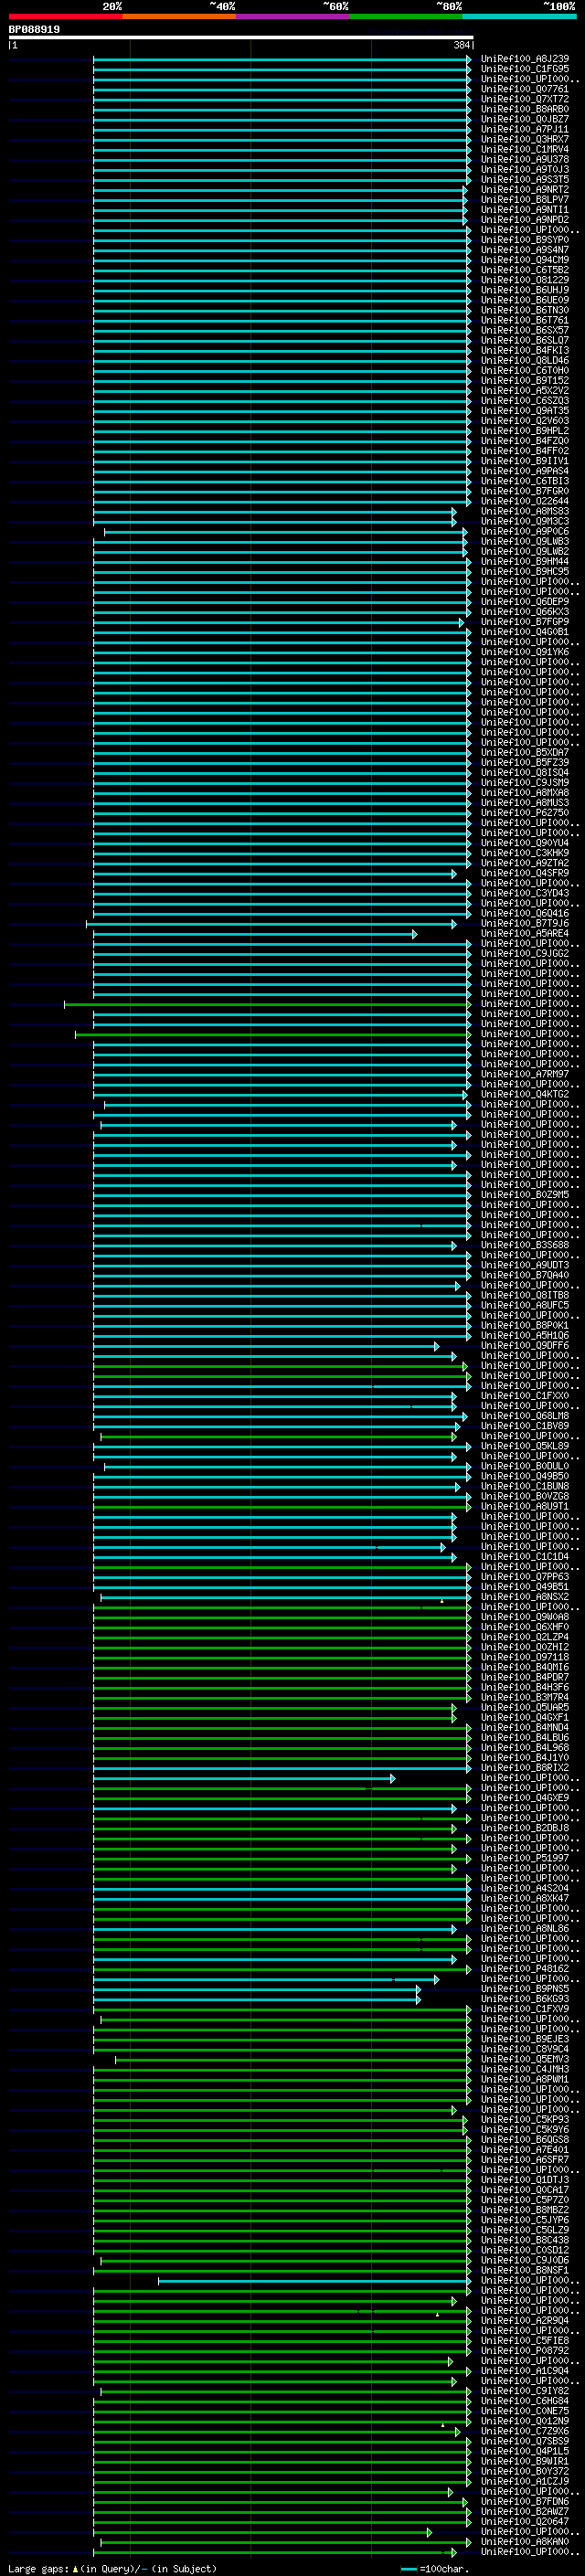Click the orange ~40% identity color bar
Image resolution: width=585 pixels, height=2576 pixels.
[179, 16]
